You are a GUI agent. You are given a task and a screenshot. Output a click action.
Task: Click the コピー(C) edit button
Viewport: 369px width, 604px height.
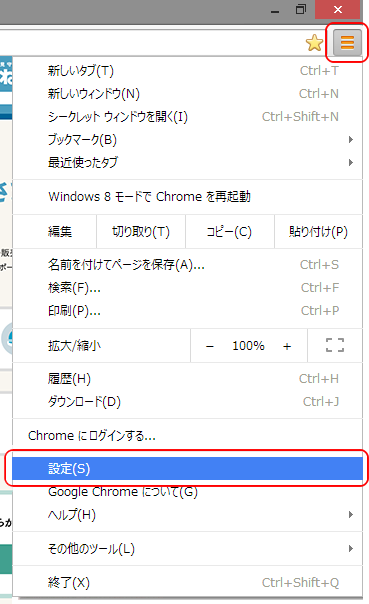(230, 232)
